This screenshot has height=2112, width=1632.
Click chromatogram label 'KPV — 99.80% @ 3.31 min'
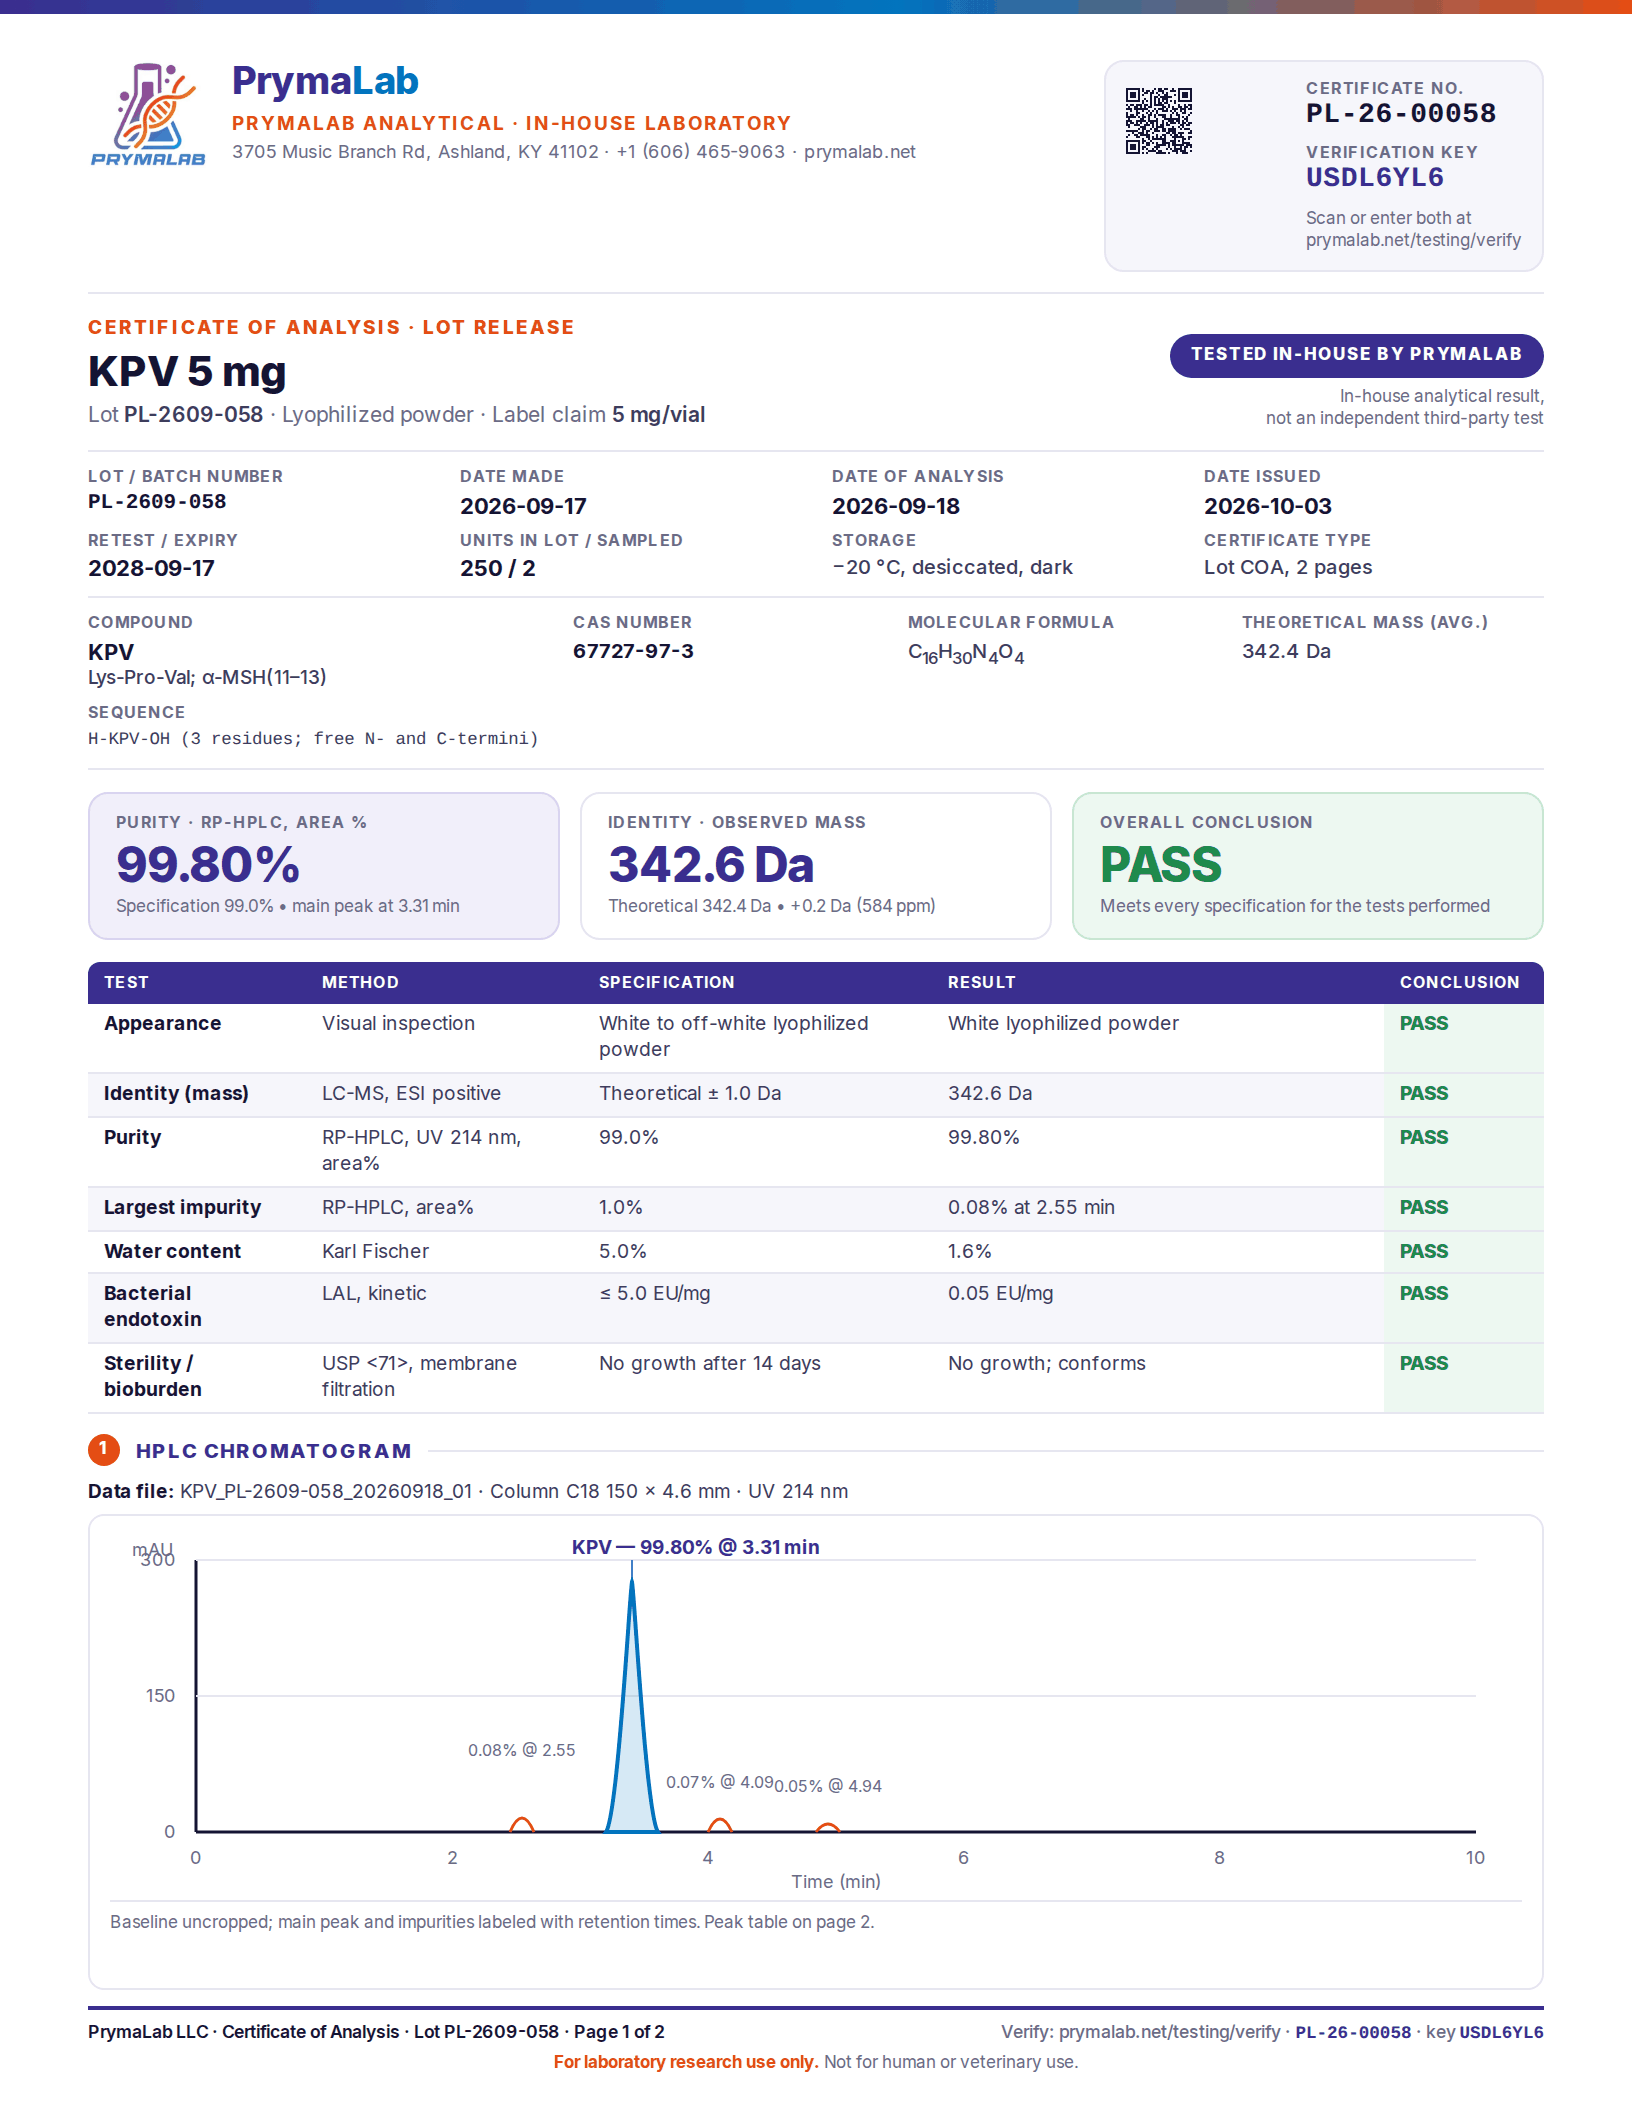pos(695,1547)
